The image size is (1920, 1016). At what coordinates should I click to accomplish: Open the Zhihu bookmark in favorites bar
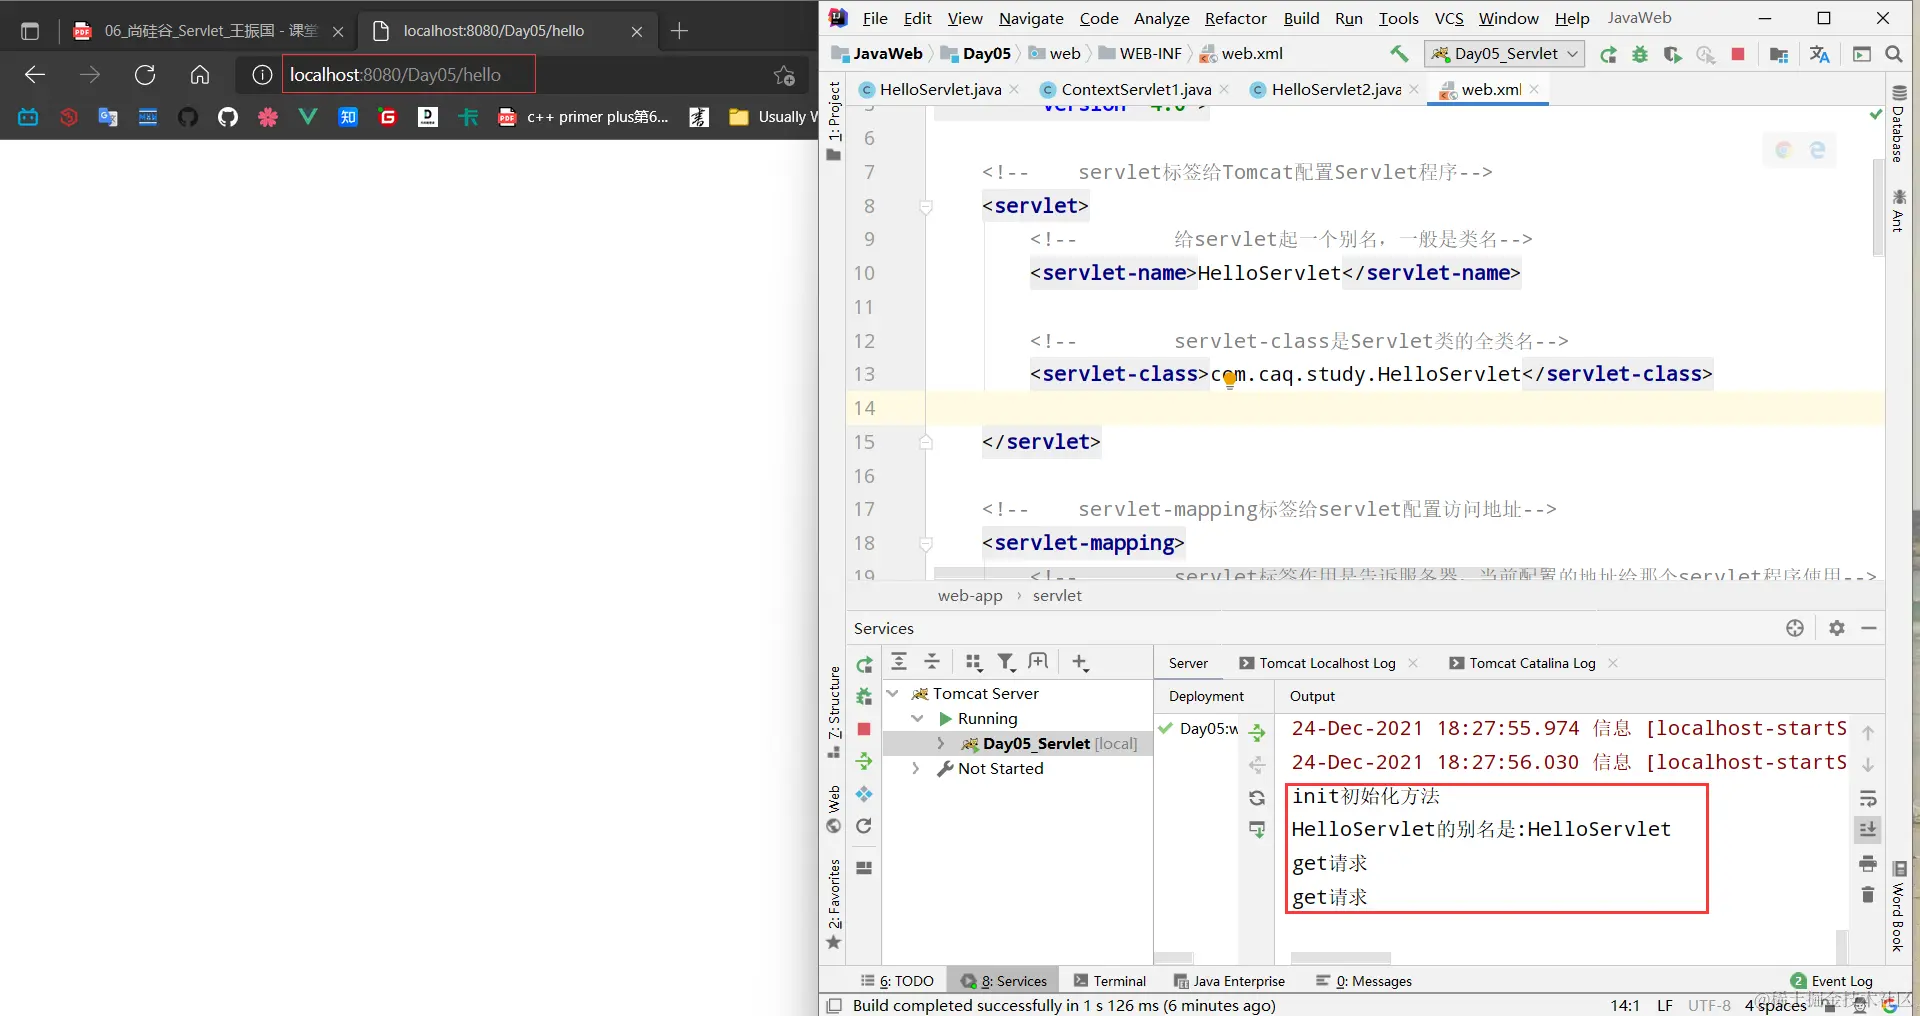(x=348, y=117)
